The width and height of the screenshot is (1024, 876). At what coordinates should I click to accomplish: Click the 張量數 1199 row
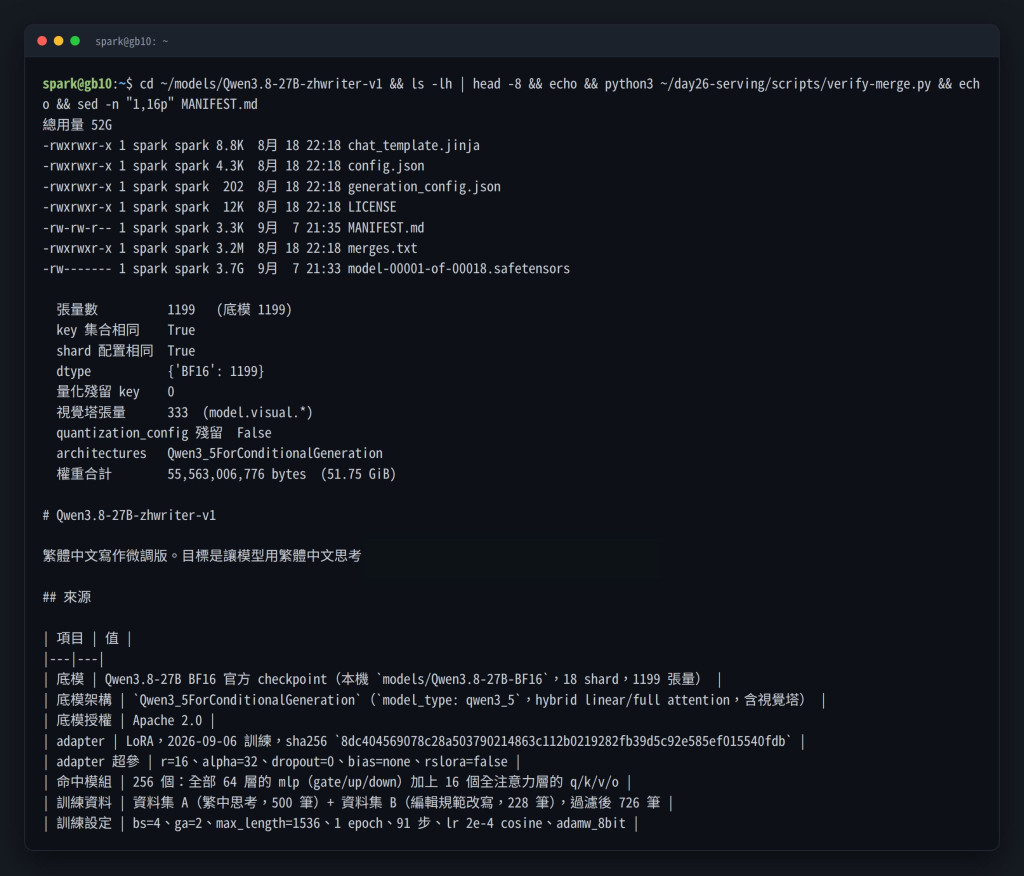click(174, 310)
